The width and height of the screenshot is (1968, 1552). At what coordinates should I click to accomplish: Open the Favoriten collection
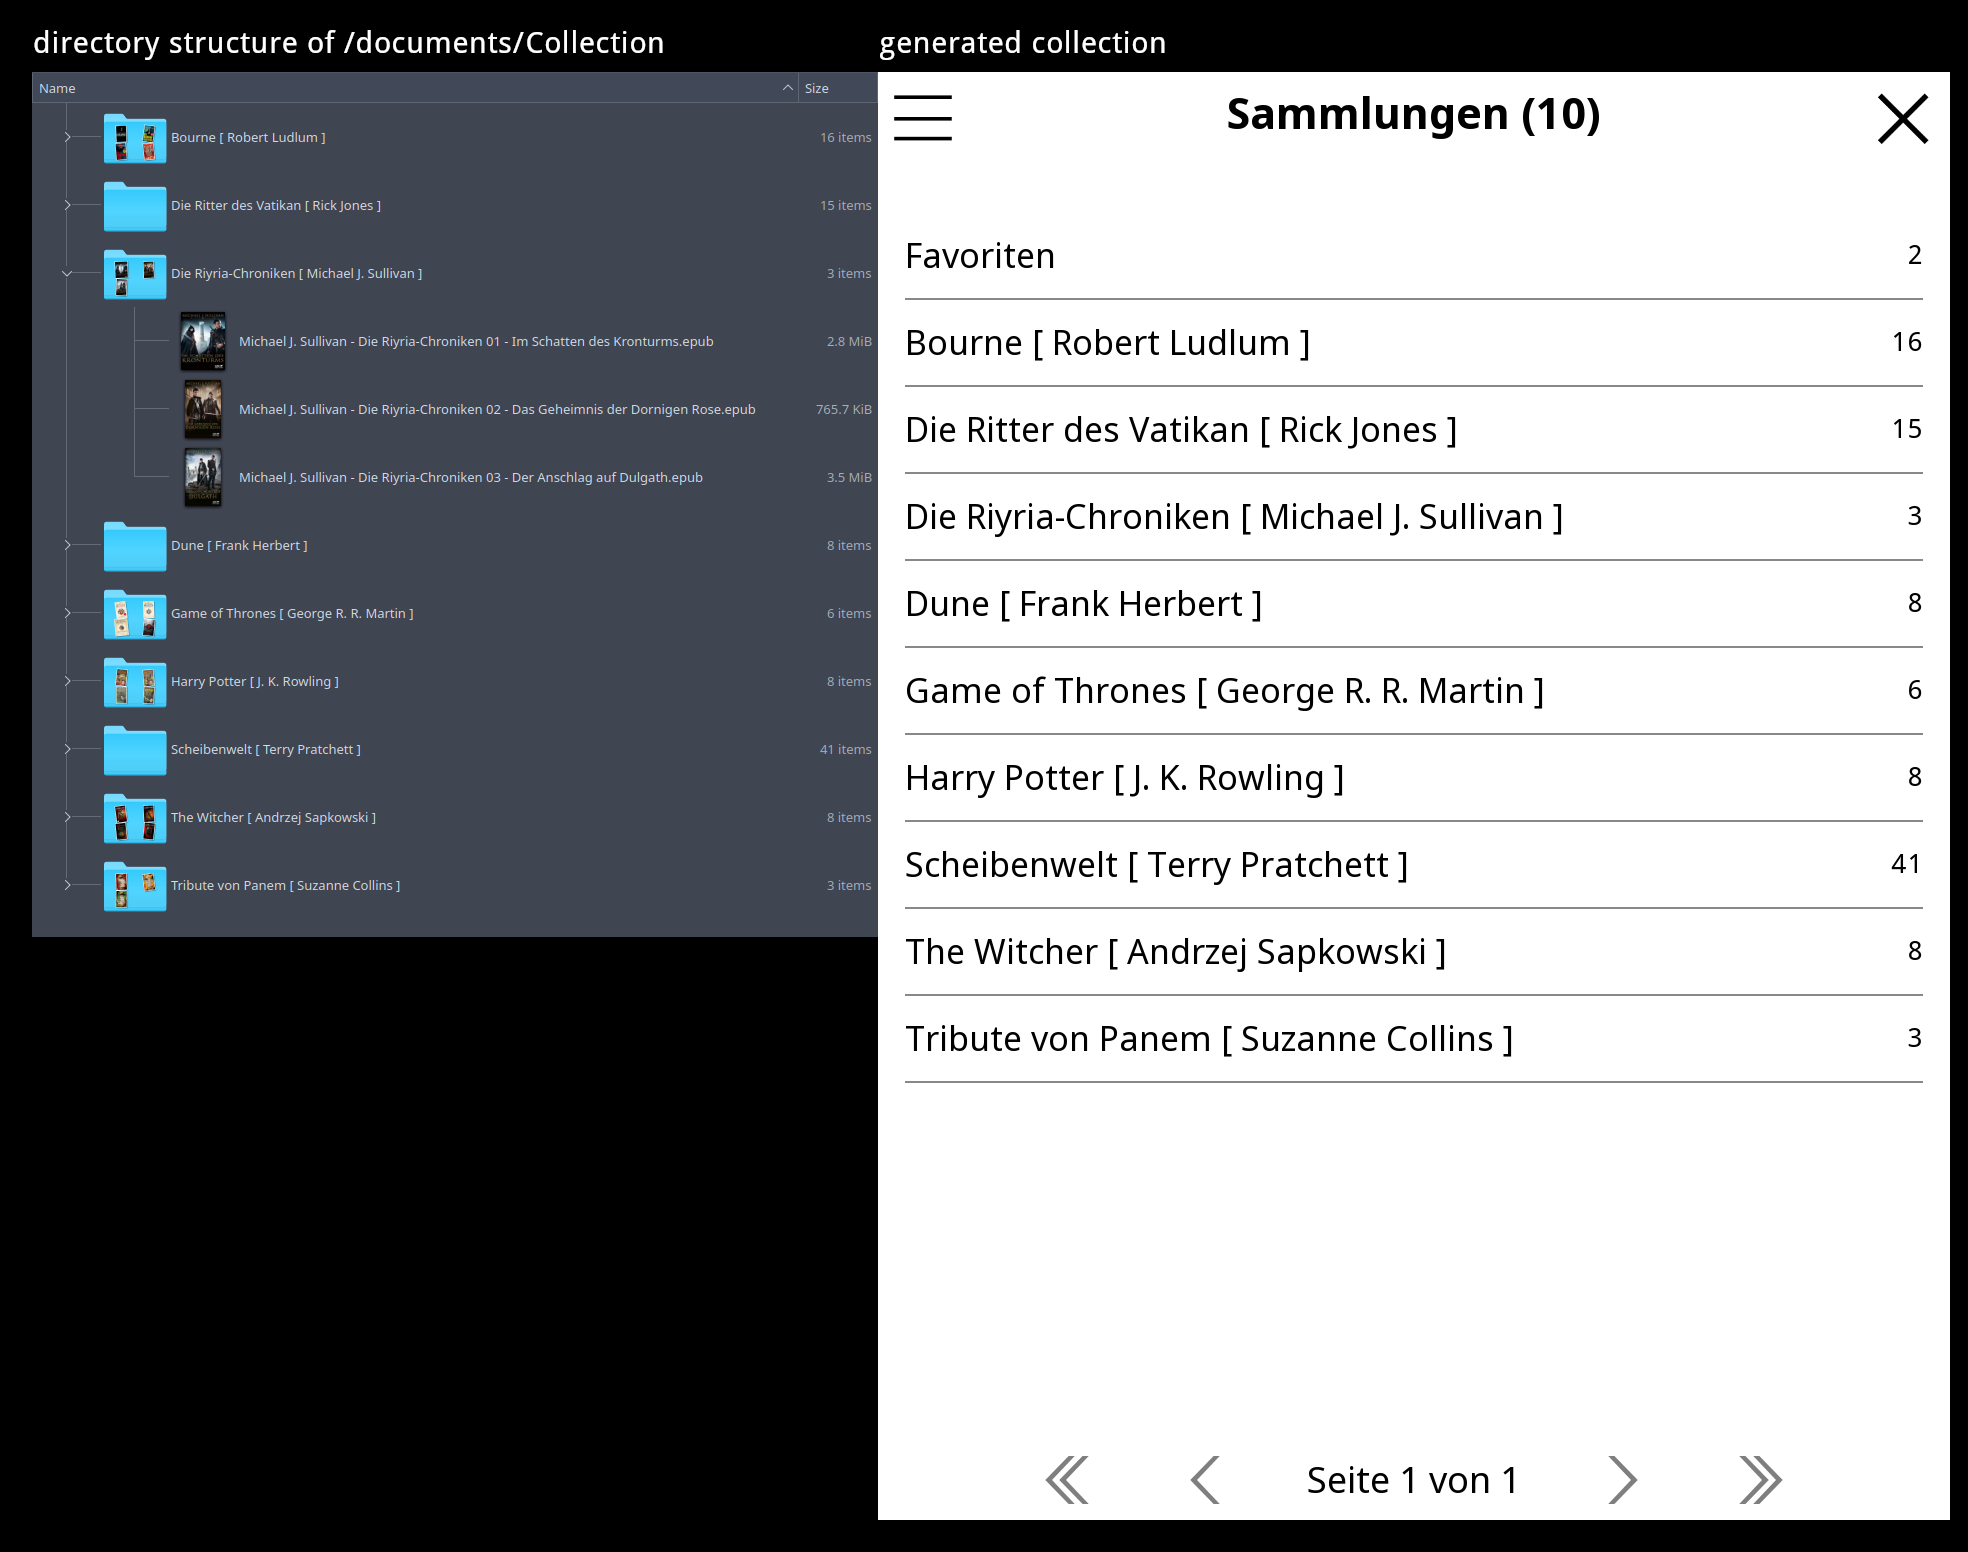point(1413,256)
